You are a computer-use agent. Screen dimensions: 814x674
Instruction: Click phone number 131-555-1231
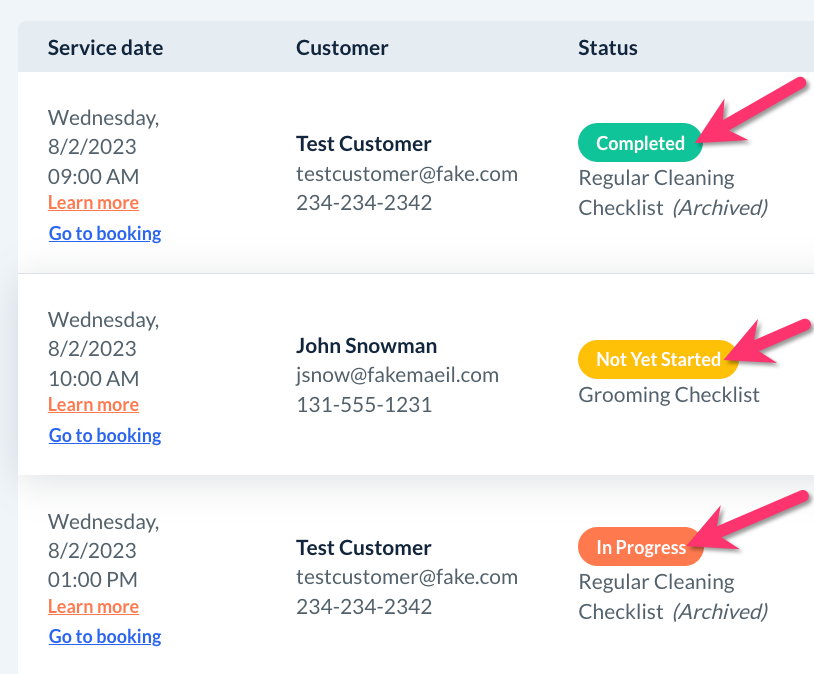[364, 406]
